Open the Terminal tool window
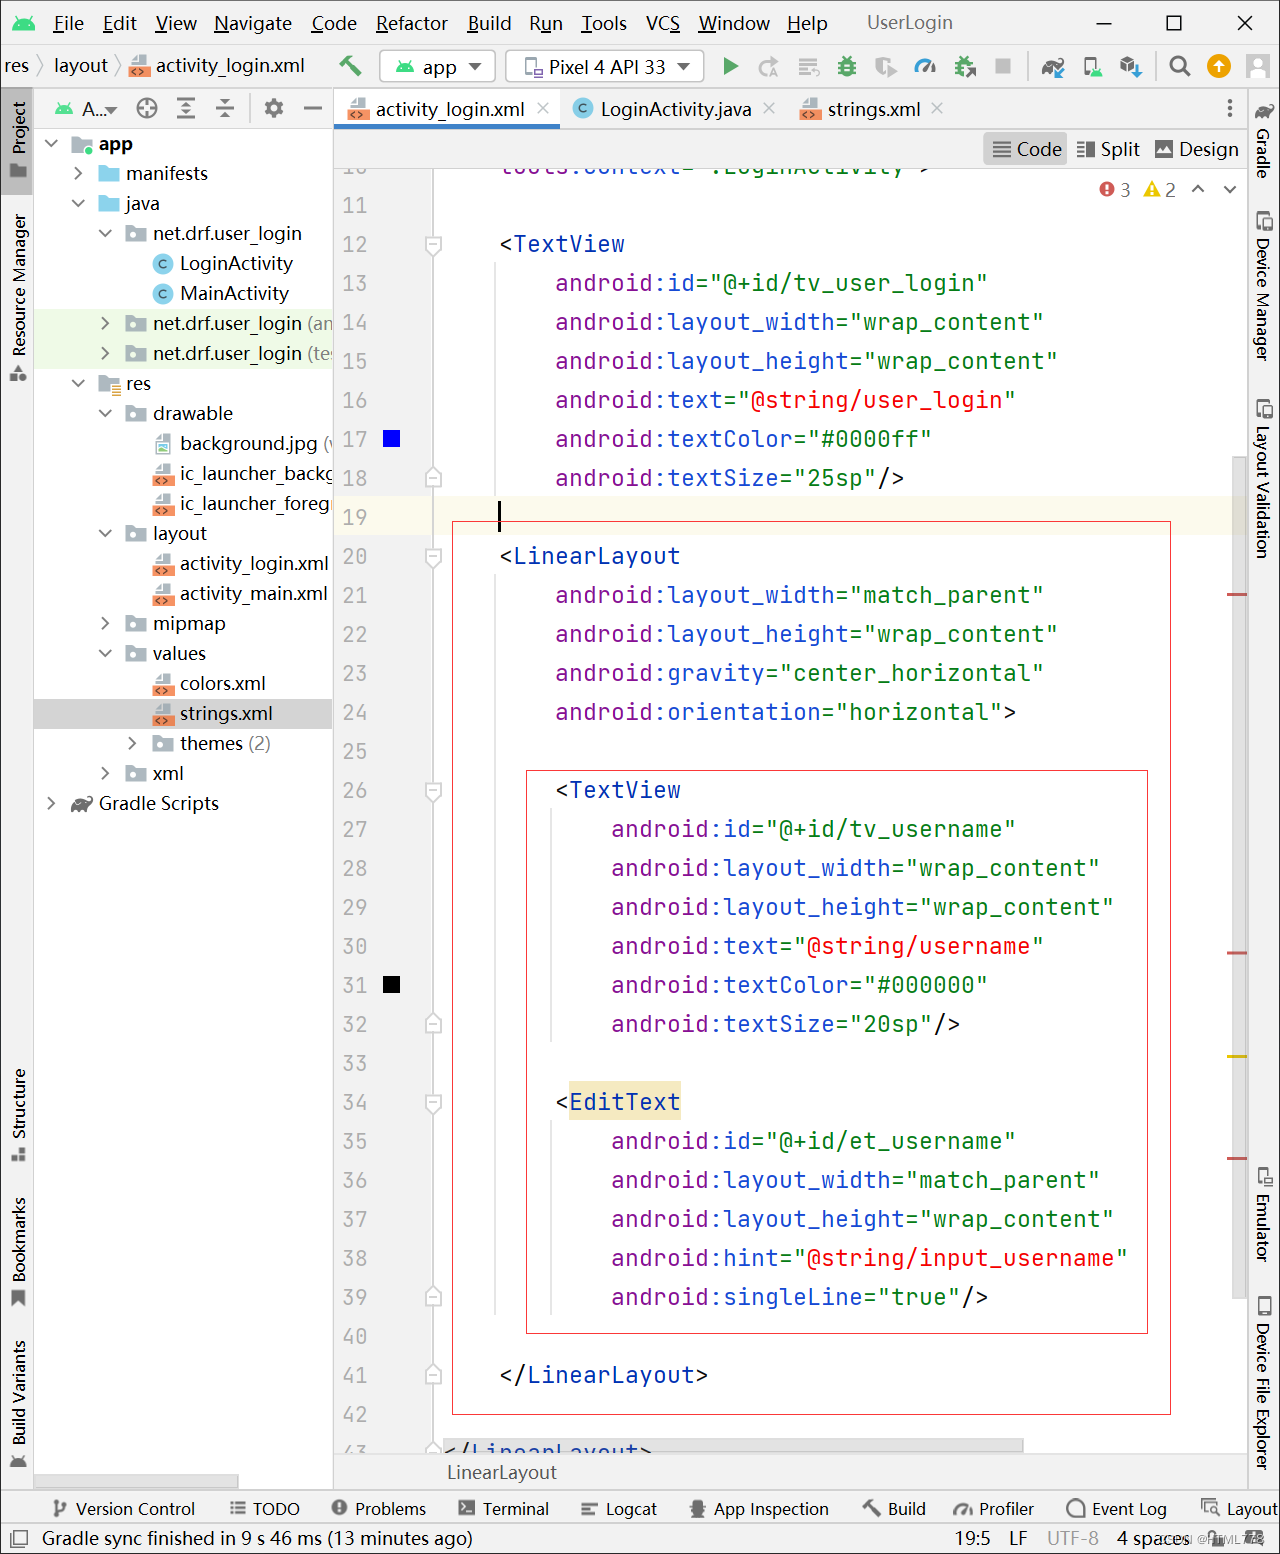This screenshot has width=1280, height=1554. [504, 1509]
